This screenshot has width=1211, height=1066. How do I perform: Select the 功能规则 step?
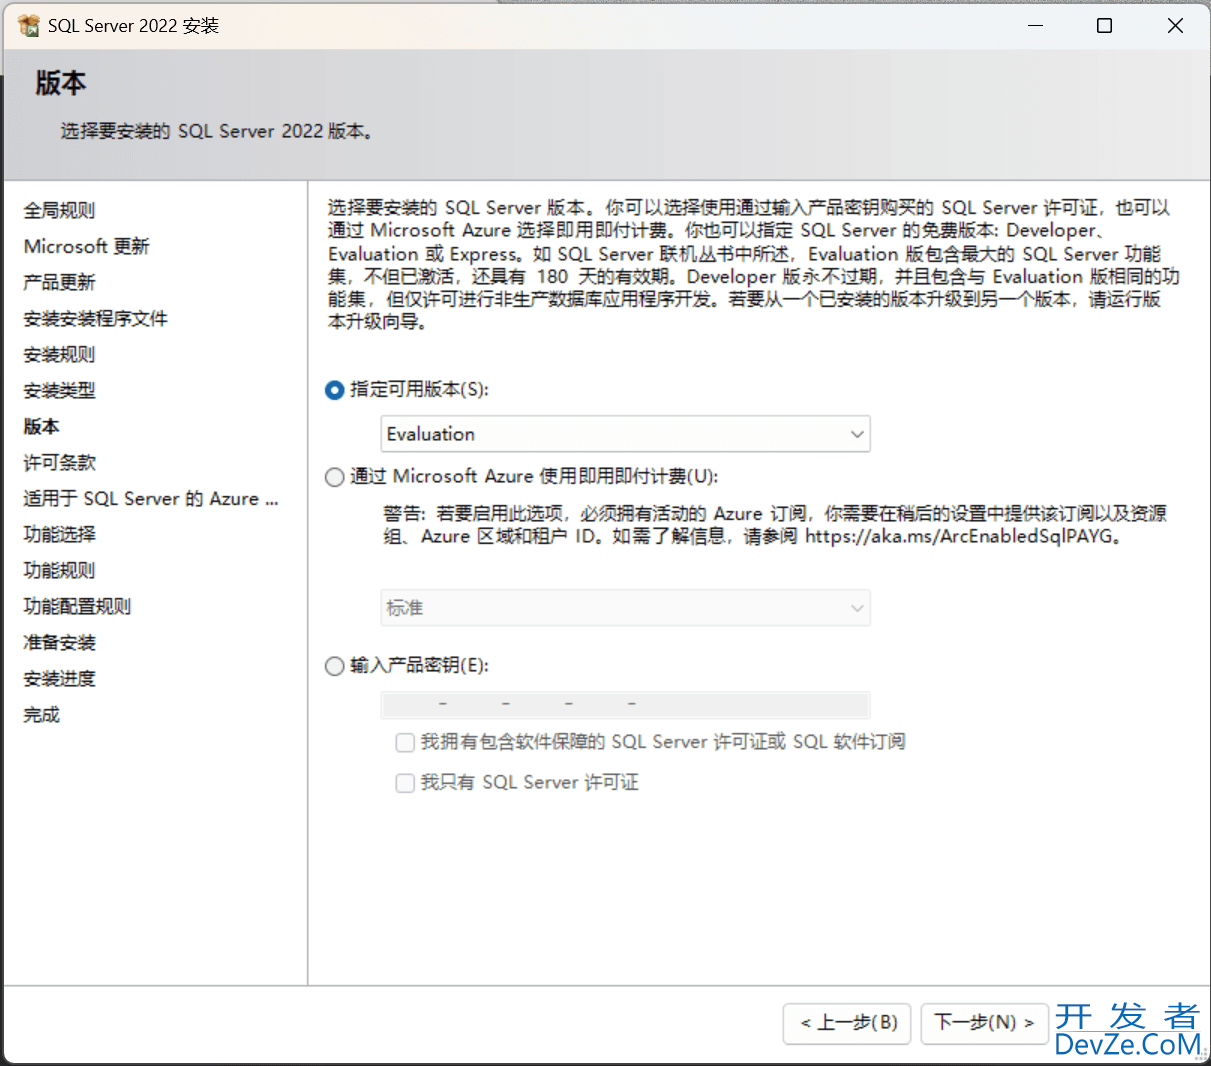60,570
